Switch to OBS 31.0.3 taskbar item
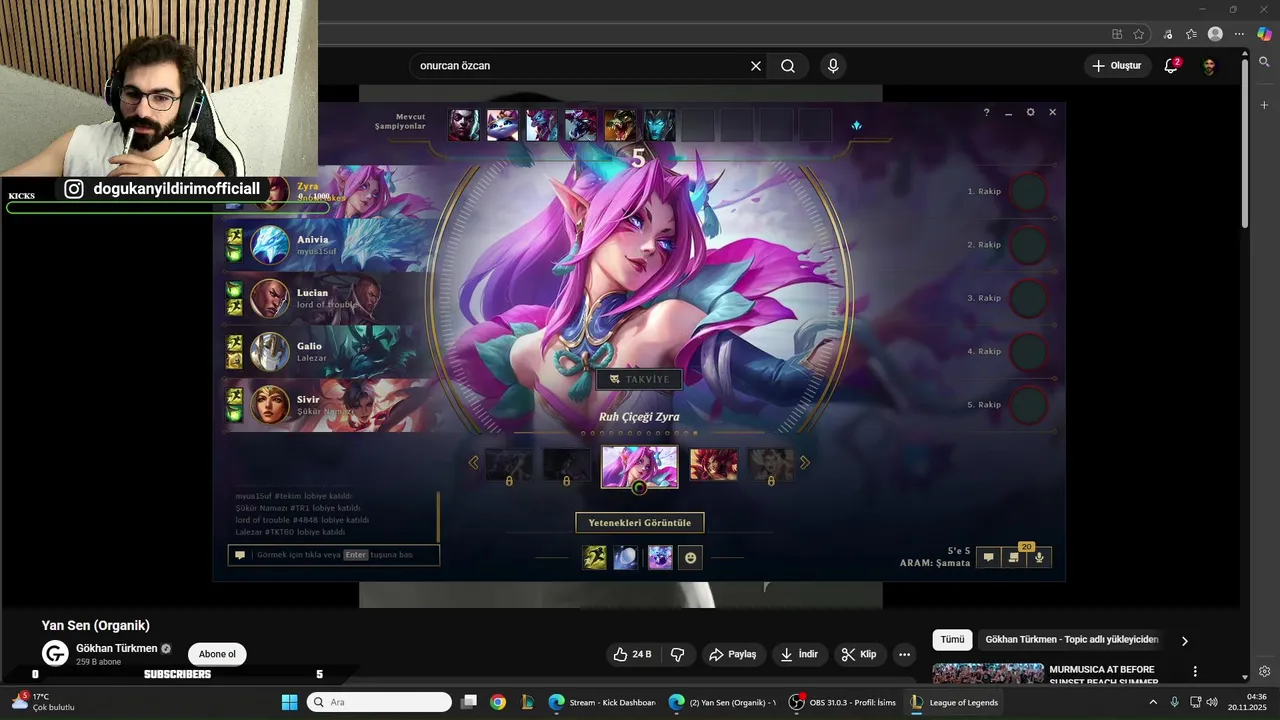Screen dimensions: 1280x720 tap(842, 702)
